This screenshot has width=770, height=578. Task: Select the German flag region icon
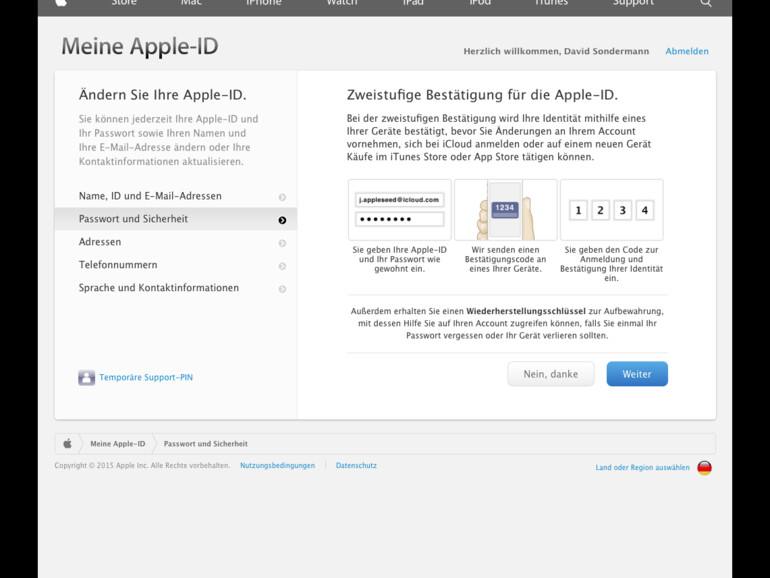click(704, 468)
